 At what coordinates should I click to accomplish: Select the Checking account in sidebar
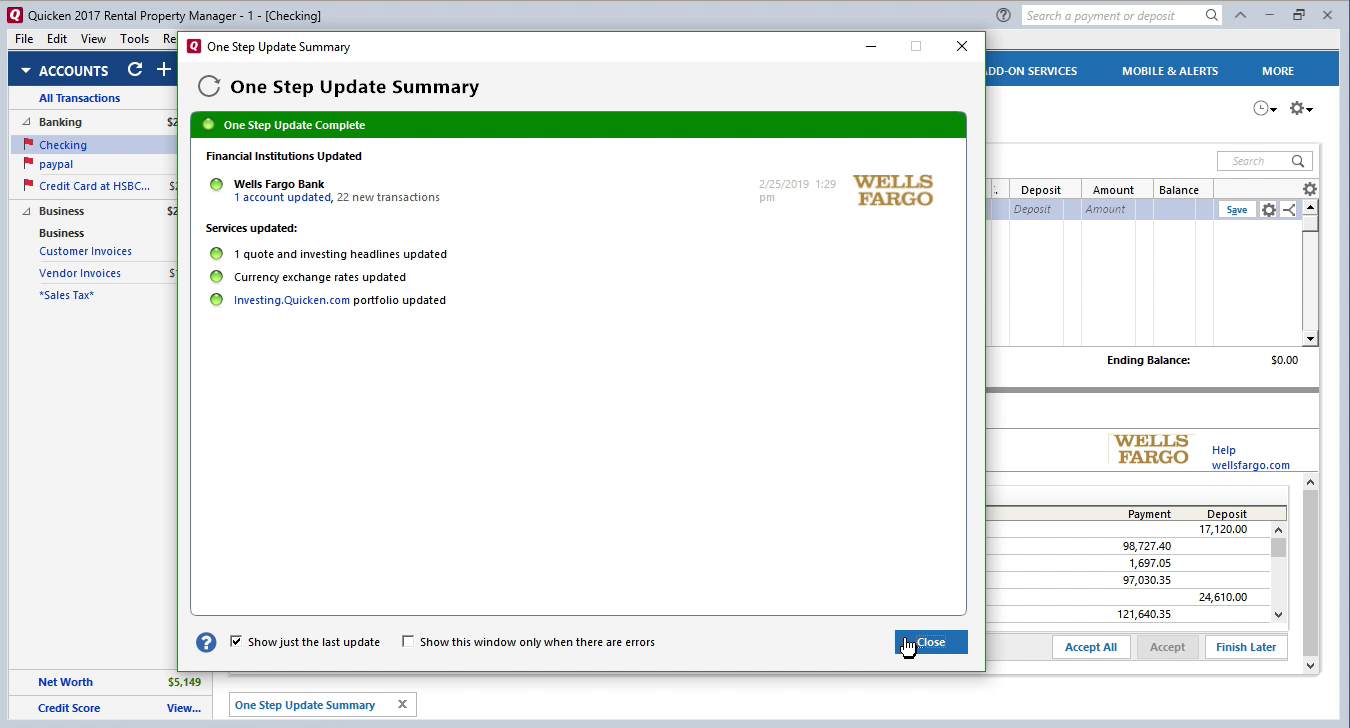tap(63, 145)
